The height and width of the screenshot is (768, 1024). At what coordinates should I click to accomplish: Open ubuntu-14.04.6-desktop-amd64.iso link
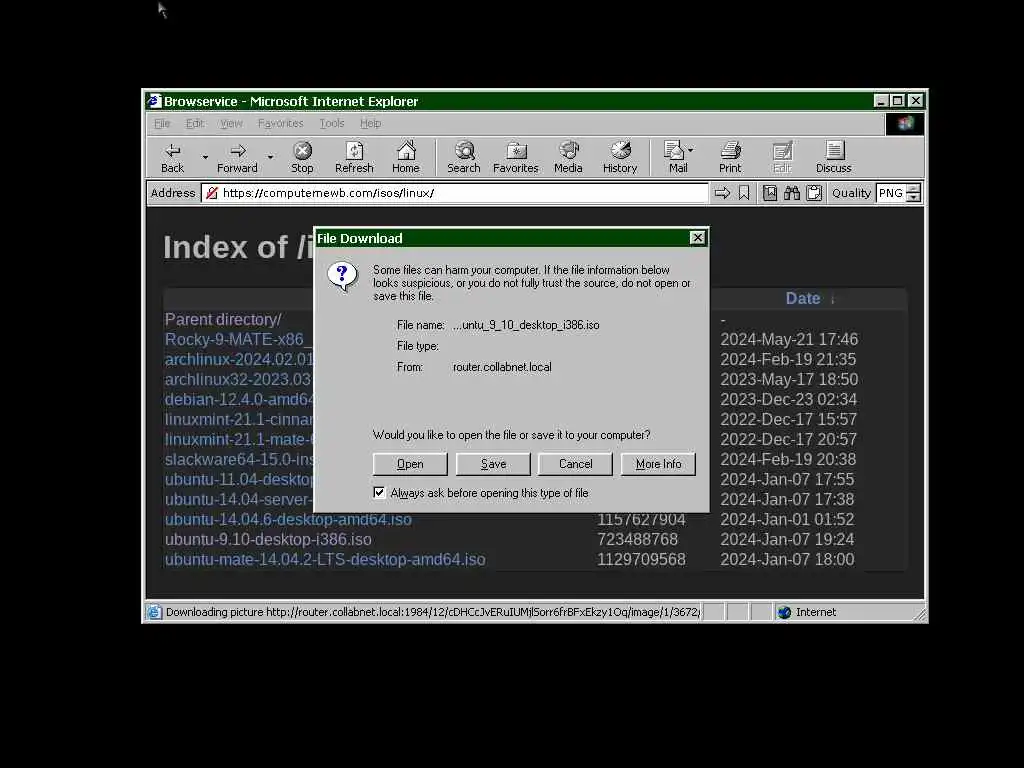pyautogui.click(x=288, y=520)
